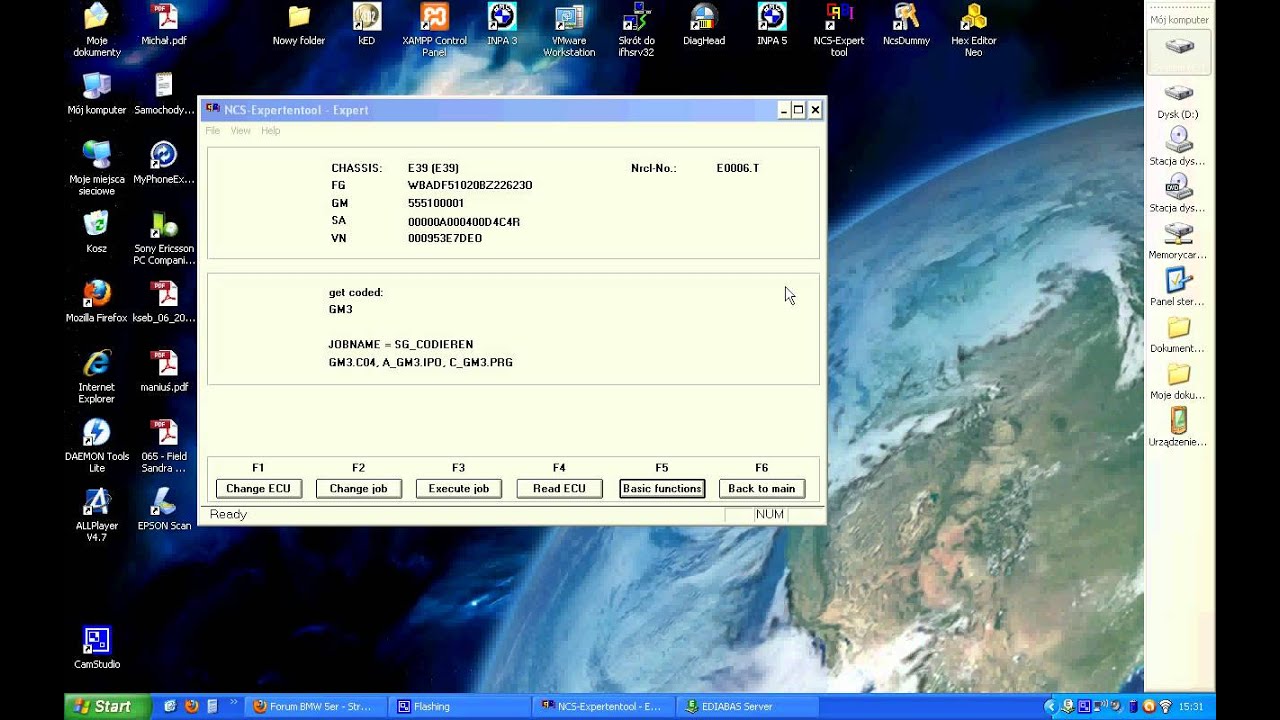Image resolution: width=1280 pixels, height=720 pixels.
Task: Select the DAEMON Tools Lite shortcut
Action: click(96, 445)
